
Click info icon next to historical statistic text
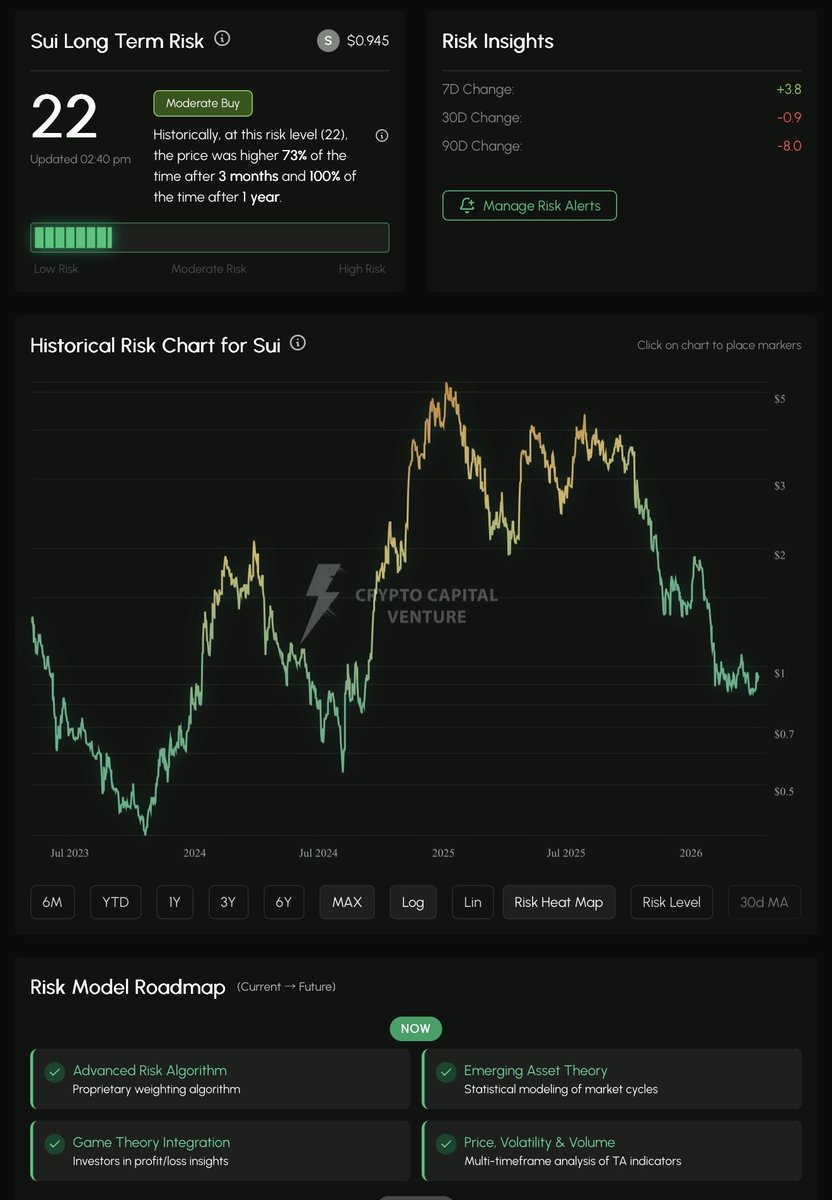381,136
